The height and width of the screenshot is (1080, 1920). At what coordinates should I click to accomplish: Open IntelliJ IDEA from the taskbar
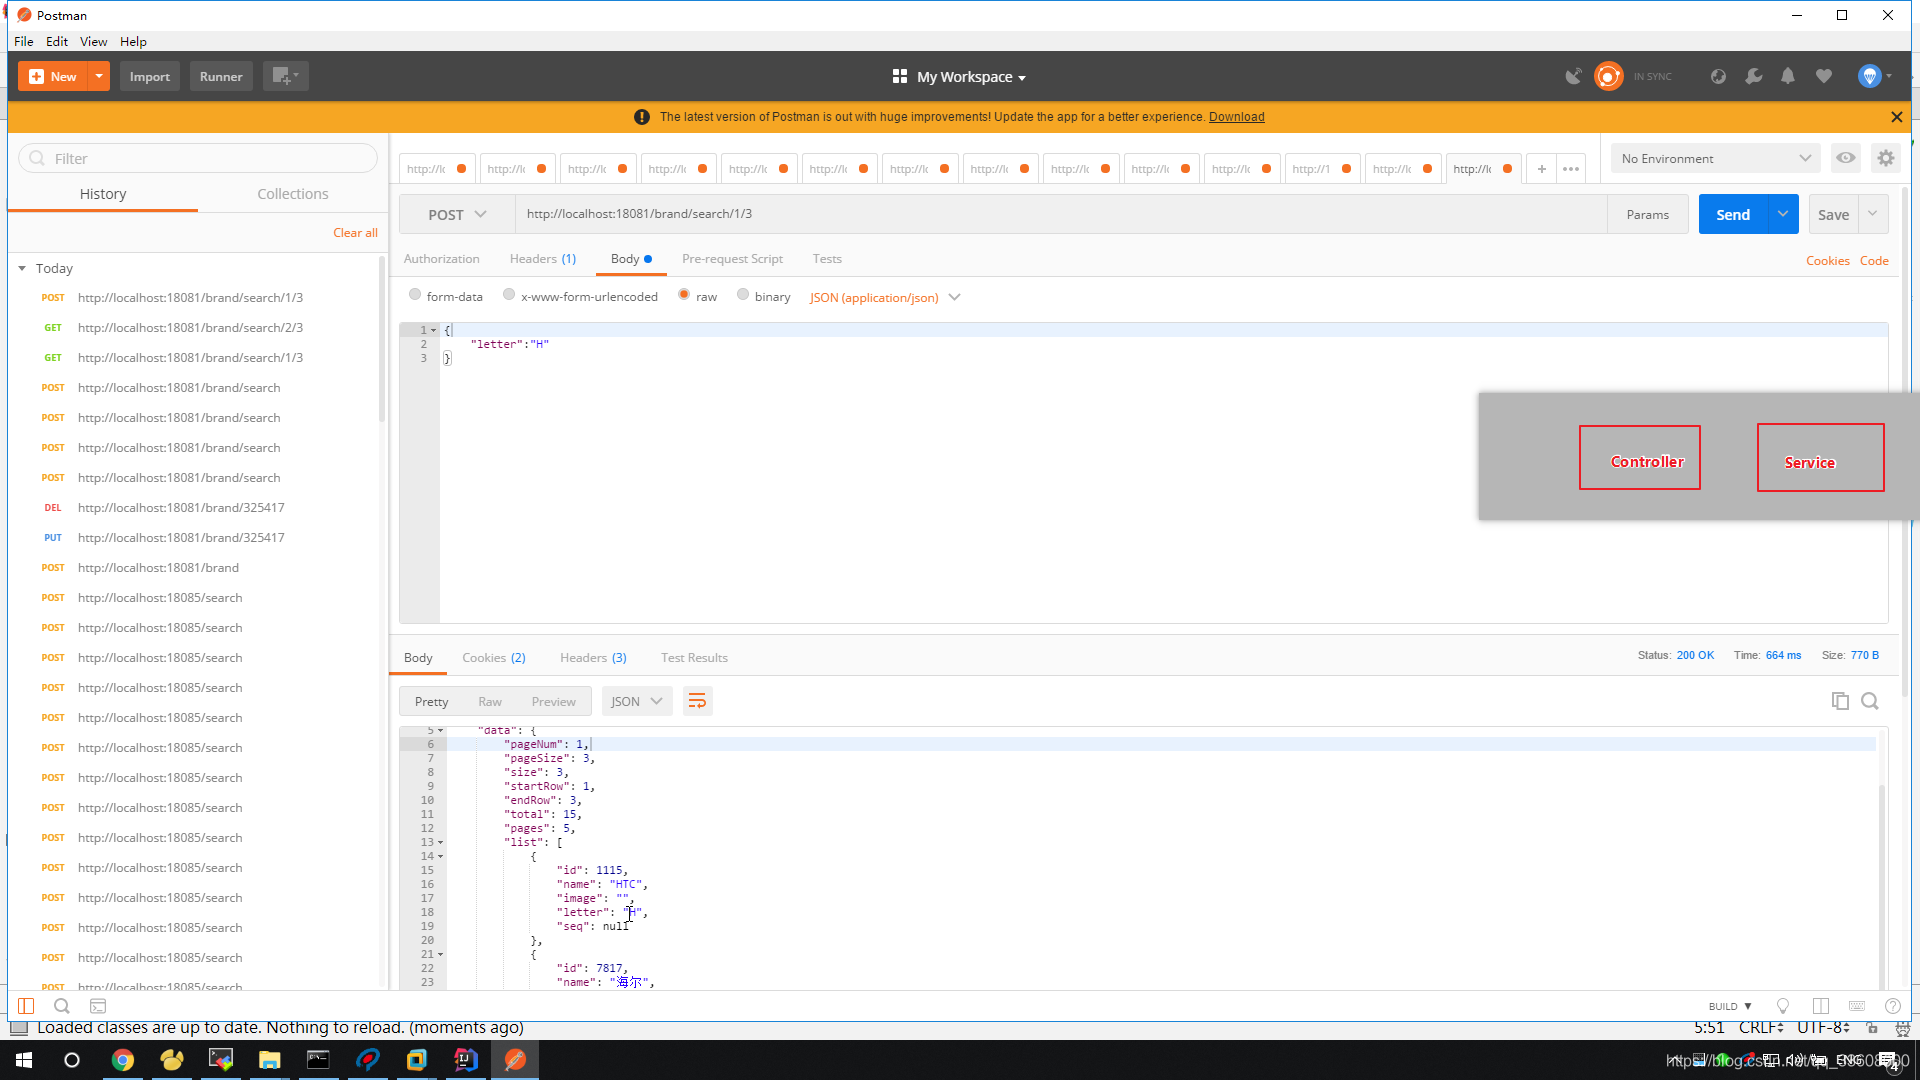coord(466,1060)
